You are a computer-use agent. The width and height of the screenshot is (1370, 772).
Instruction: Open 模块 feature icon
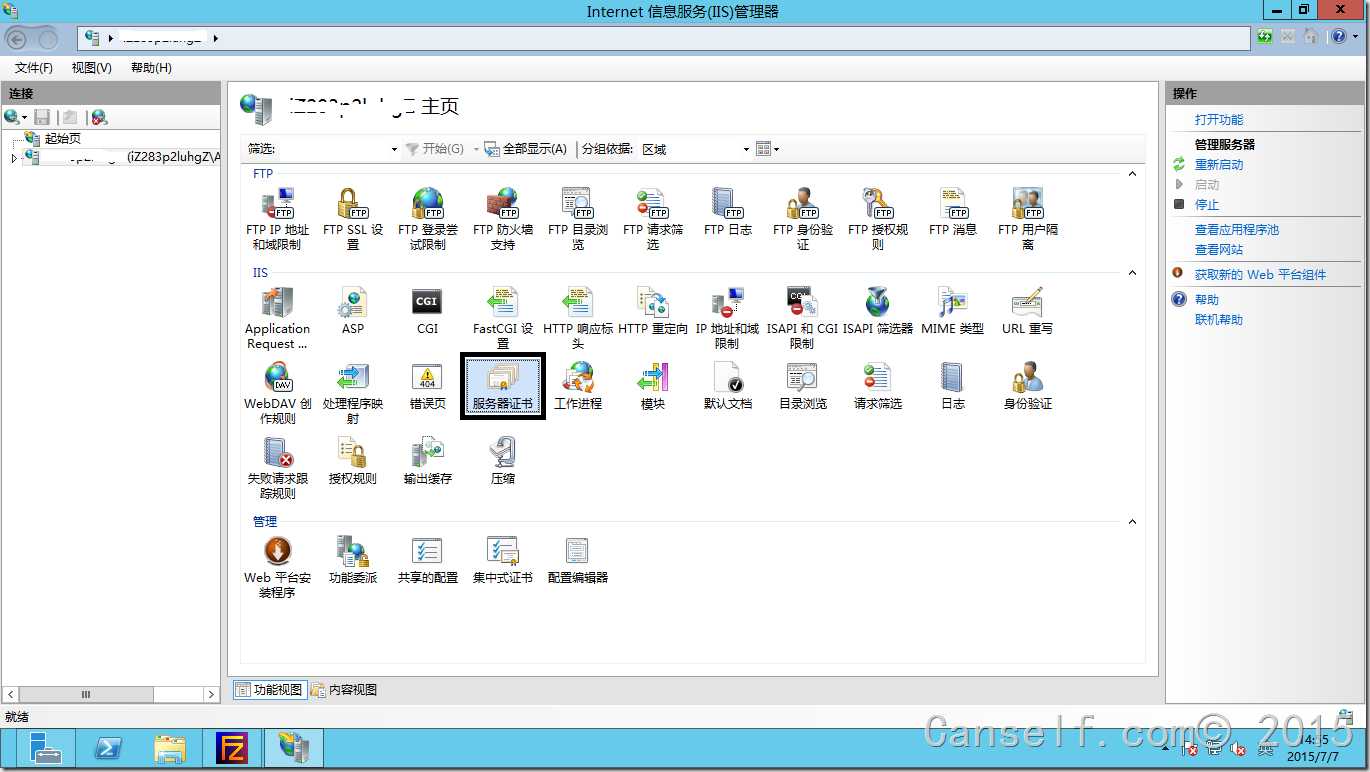click(x=653, y=385)
